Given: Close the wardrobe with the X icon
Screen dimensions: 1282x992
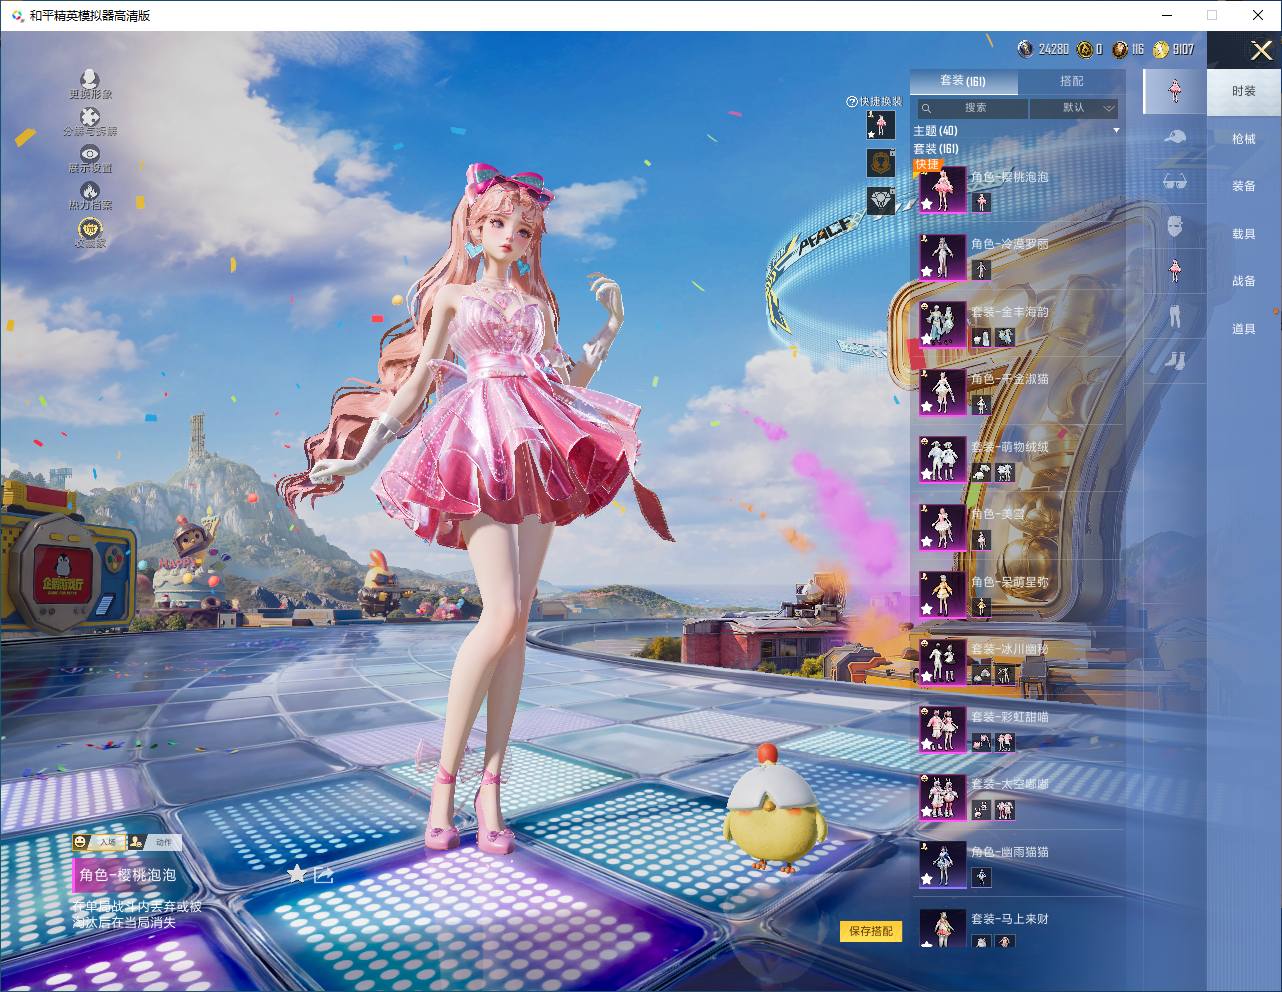Looking at the screenshot, I should pyautogui.click(x=1262, y=51).
